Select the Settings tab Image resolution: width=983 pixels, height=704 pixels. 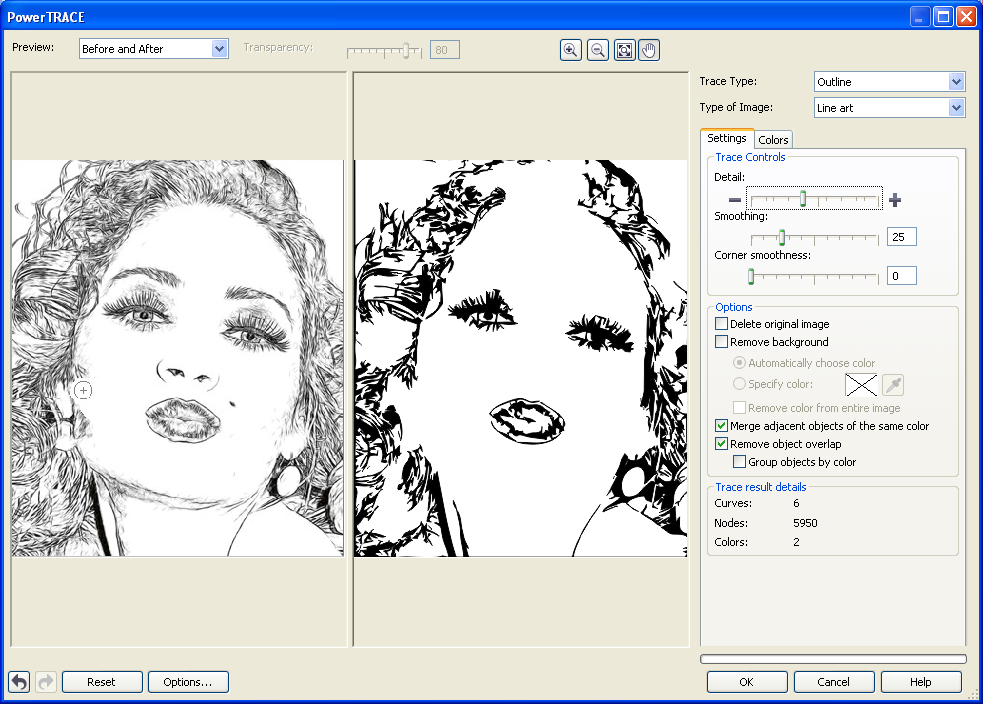[x=727, y=139]
